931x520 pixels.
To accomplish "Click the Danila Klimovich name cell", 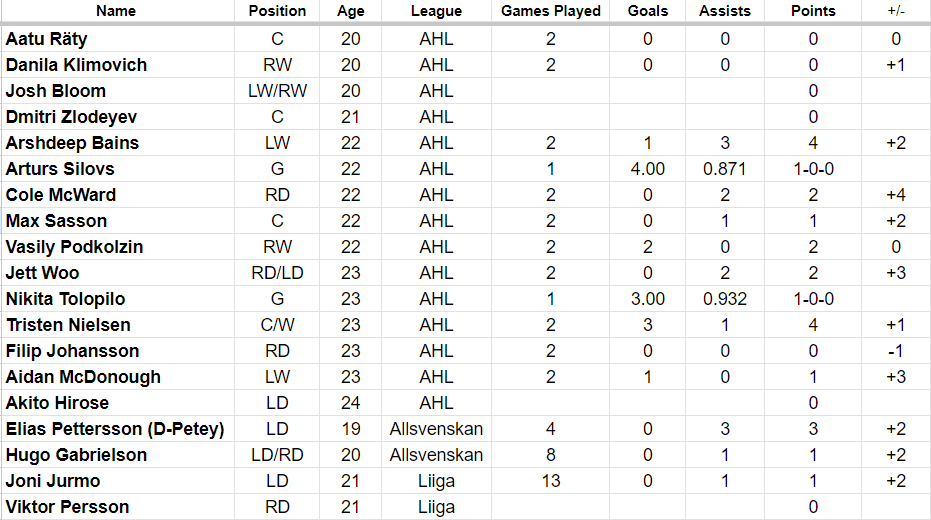I will (76, 65).
